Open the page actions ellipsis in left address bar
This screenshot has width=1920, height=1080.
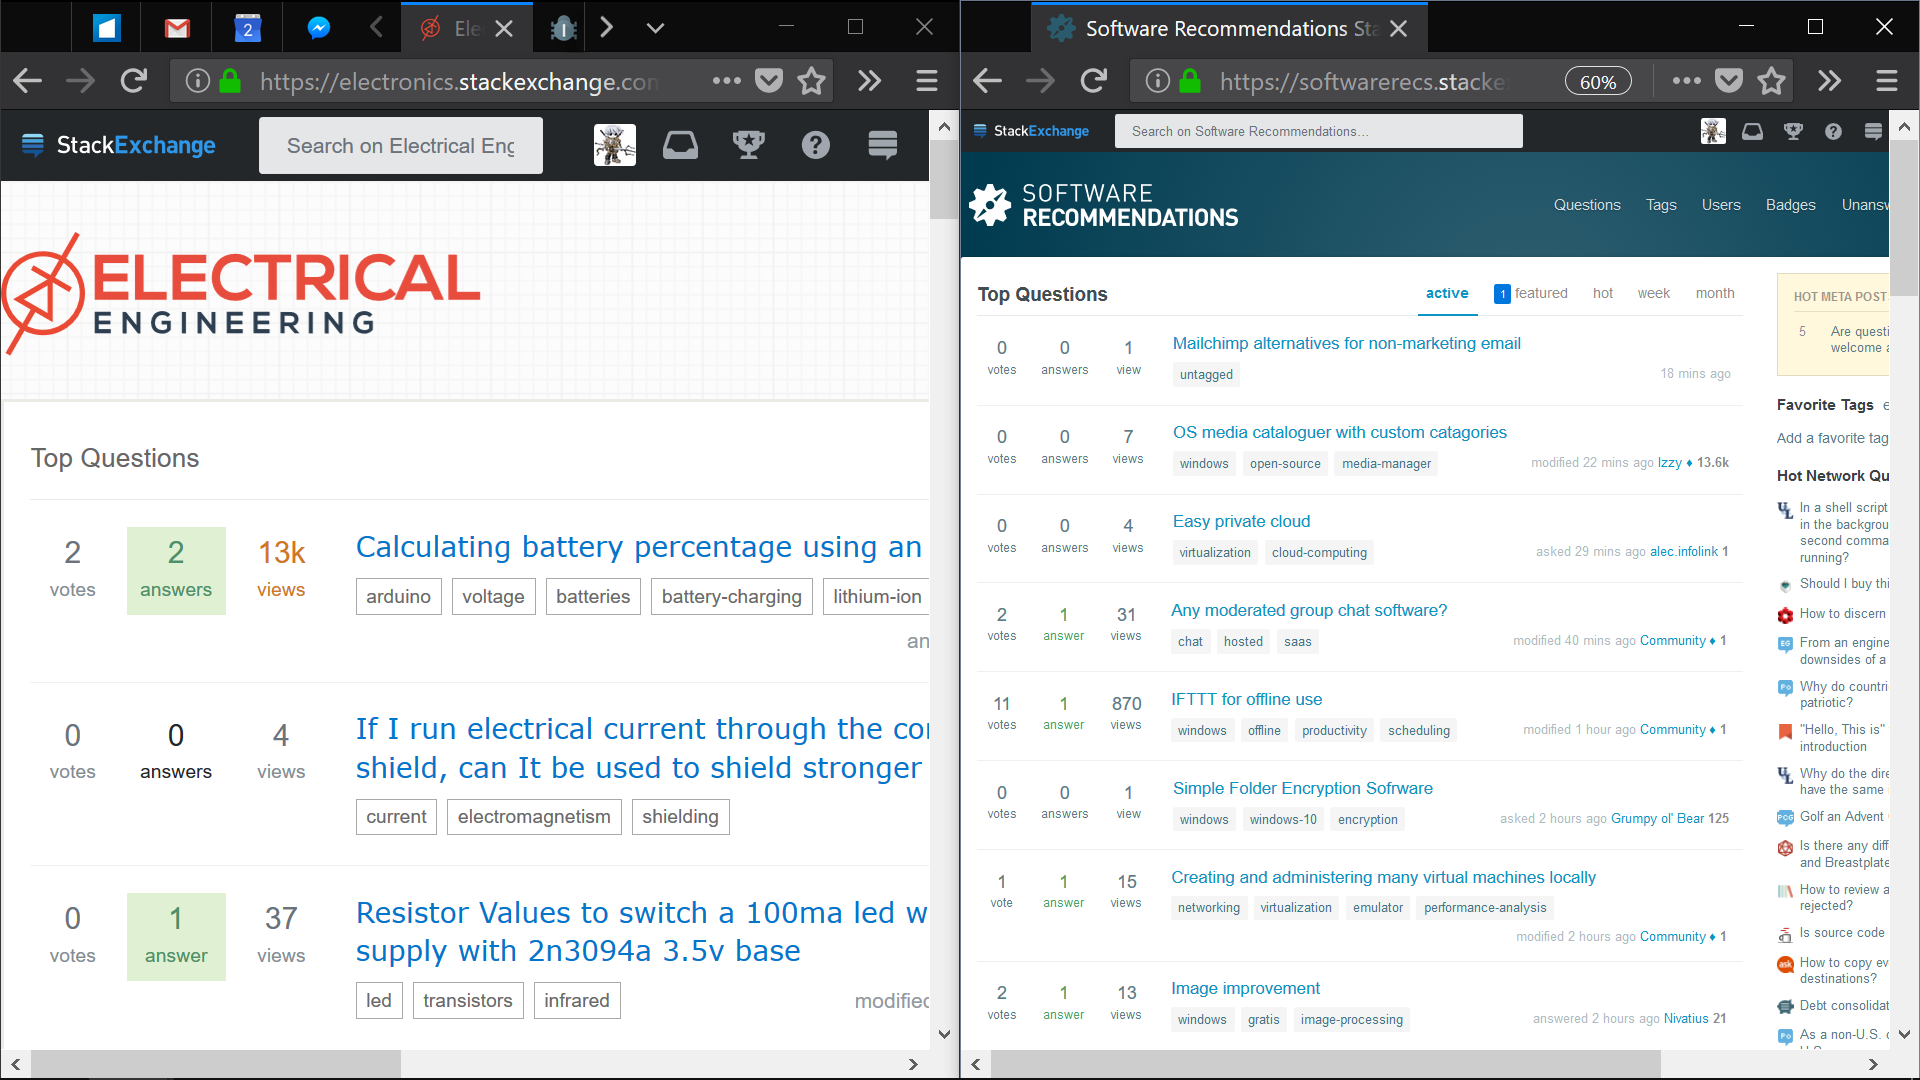pos(726,81)
